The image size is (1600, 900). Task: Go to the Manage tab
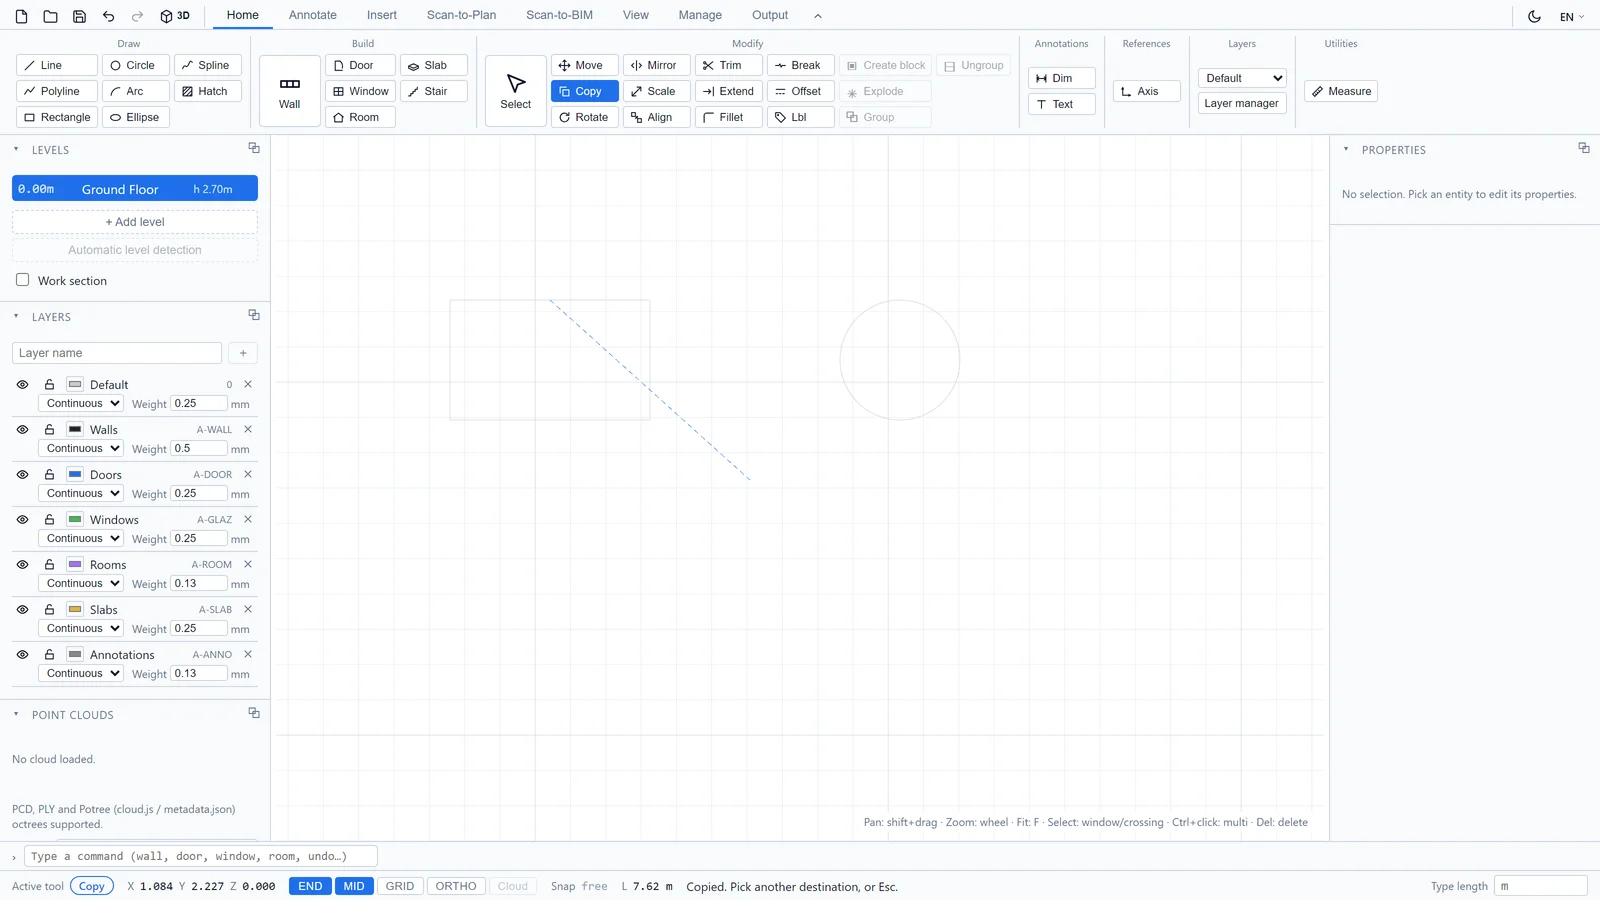pyautogui.click(x=700, y=15)
